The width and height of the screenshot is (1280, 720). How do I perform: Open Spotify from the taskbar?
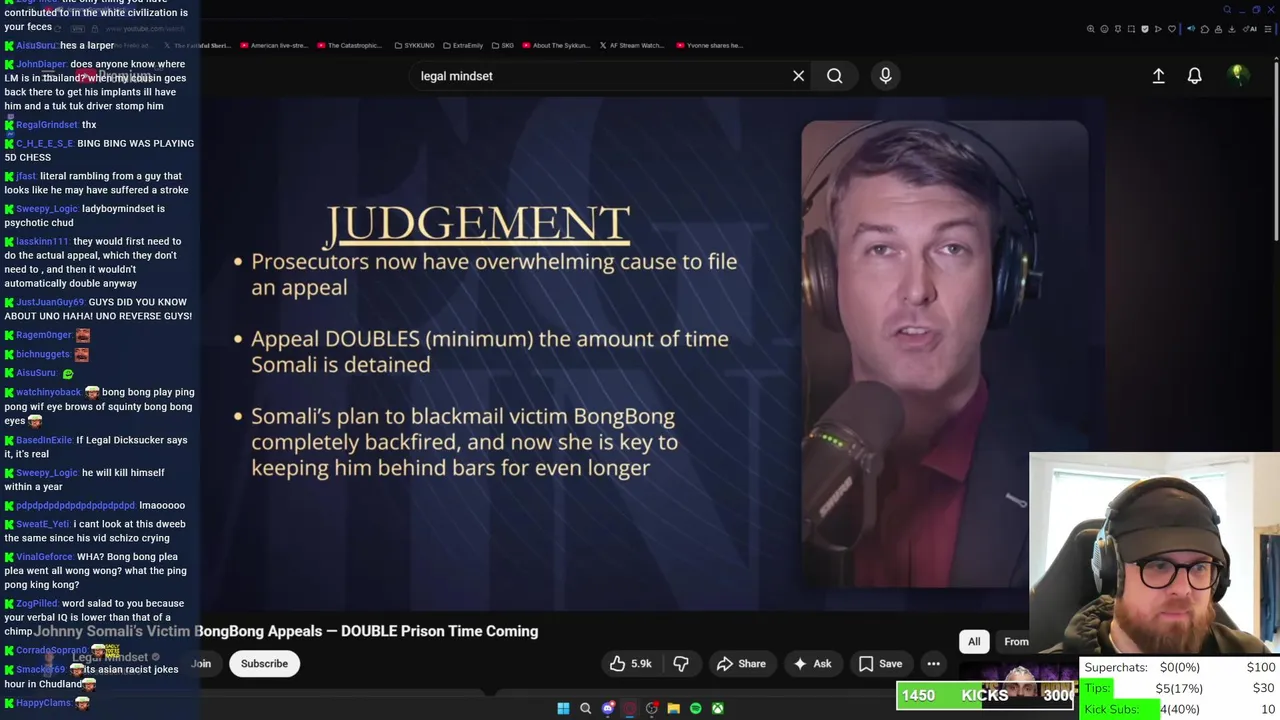click(696, 708)
